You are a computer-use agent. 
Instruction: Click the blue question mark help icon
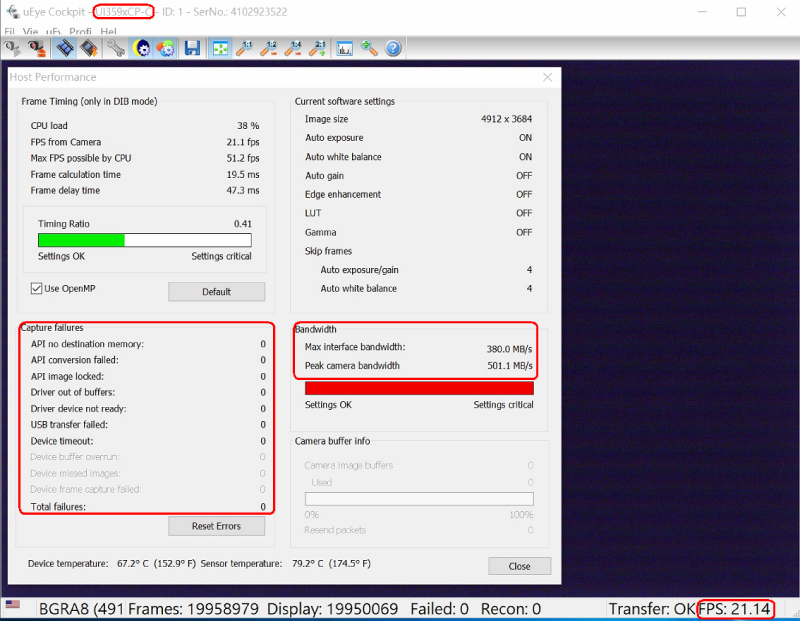(x=393, y=48)
